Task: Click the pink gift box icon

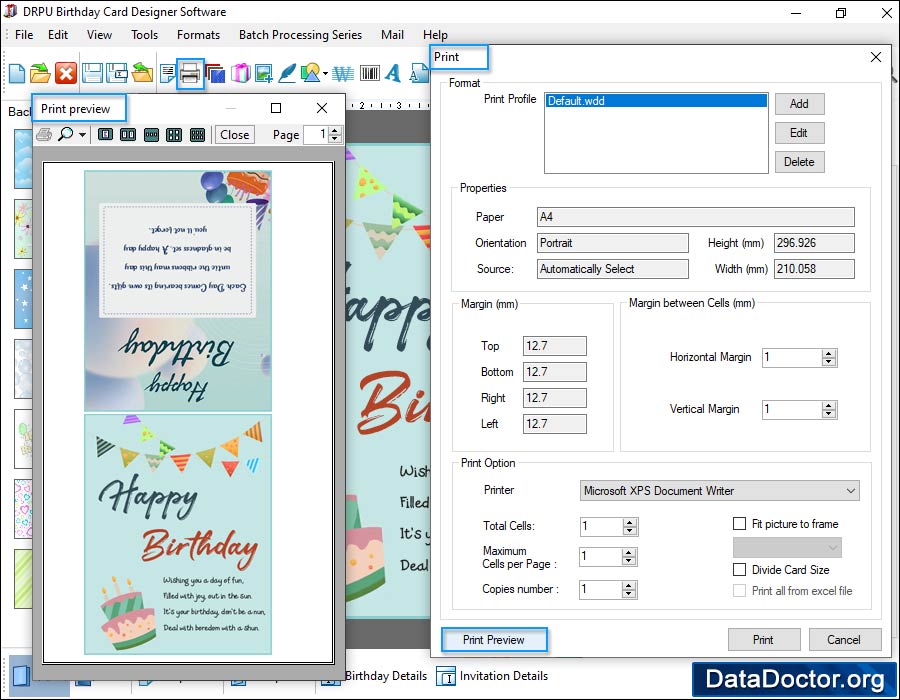Action: point(240,73)
